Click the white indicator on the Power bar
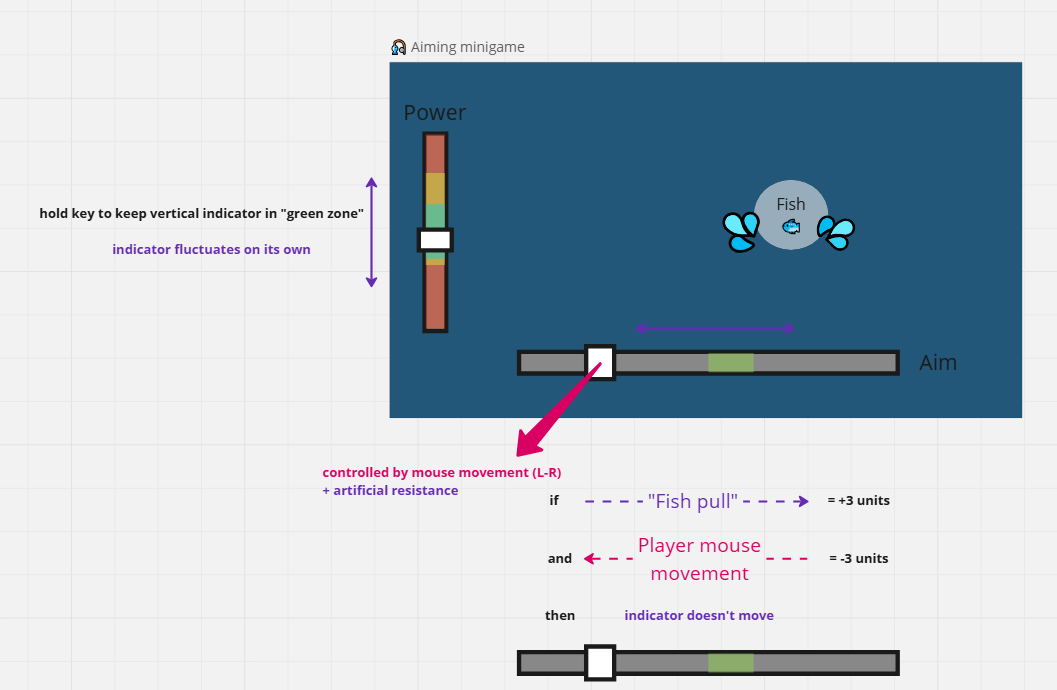This screenshot has height=690, width=1057. click(x=435, y=240)
